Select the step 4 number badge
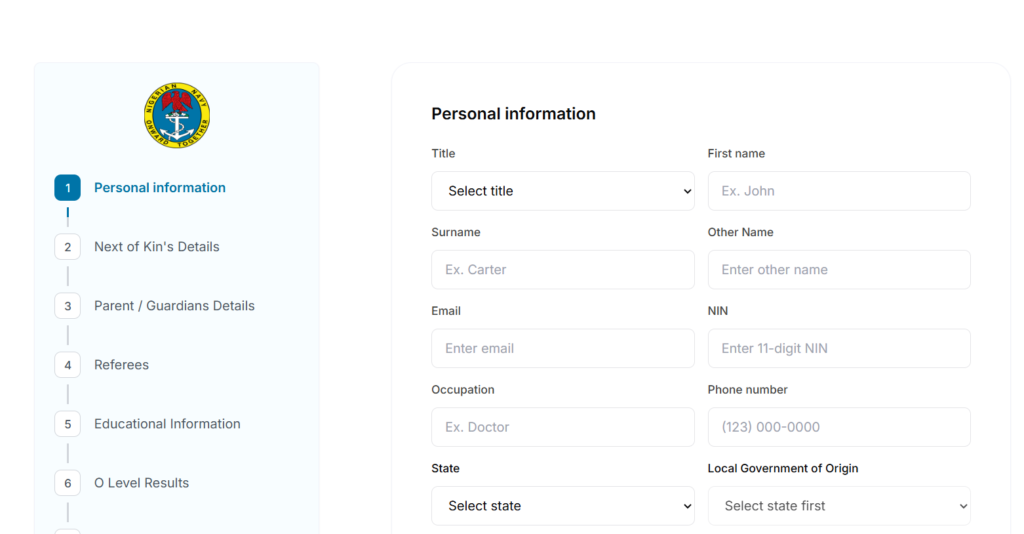 click(68, 365)
